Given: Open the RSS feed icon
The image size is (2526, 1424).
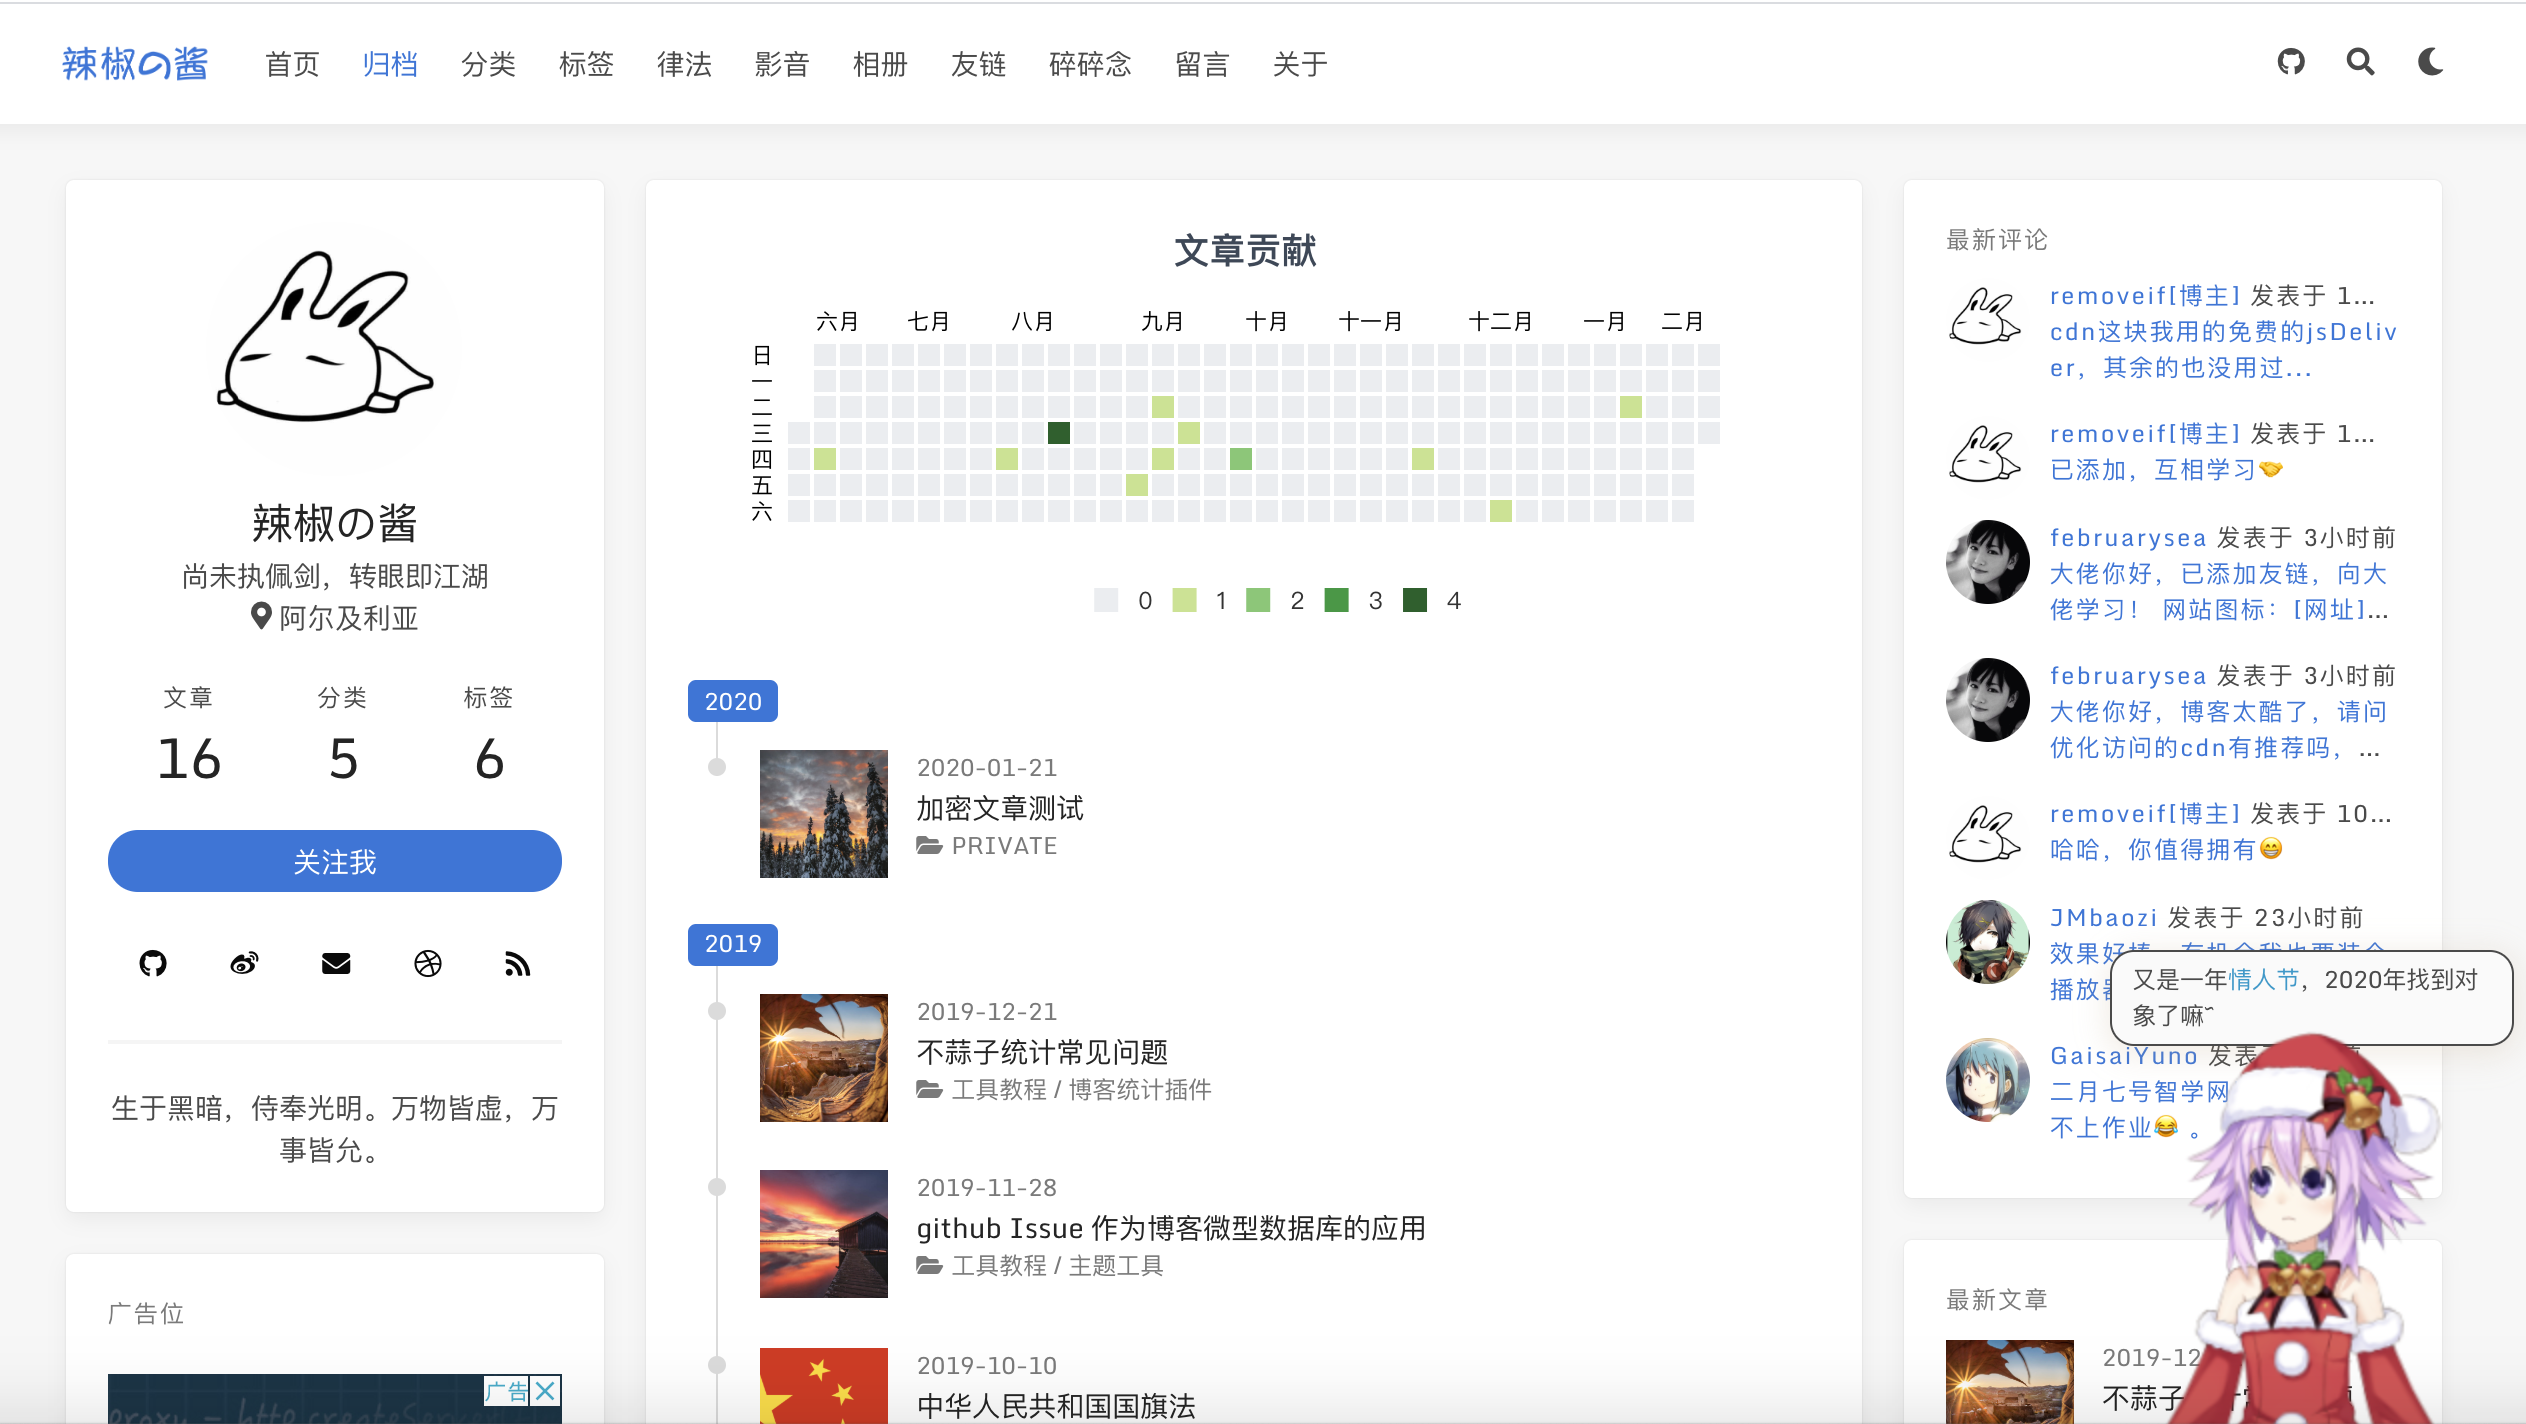Looking at the screenshot, I should (x=518, y=963).
